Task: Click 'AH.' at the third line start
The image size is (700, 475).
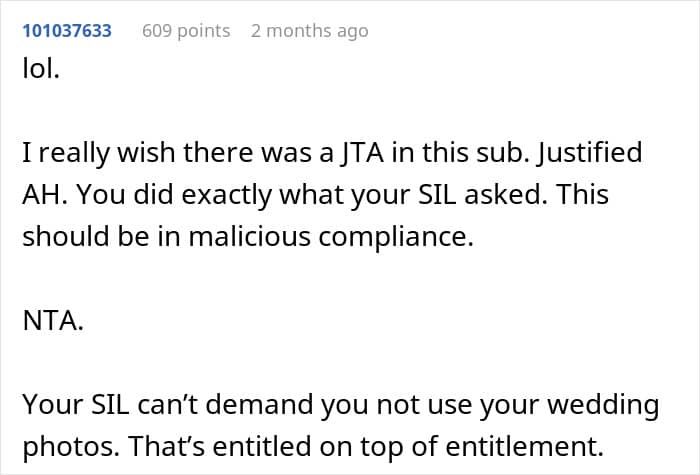Action: pos(45,195)
